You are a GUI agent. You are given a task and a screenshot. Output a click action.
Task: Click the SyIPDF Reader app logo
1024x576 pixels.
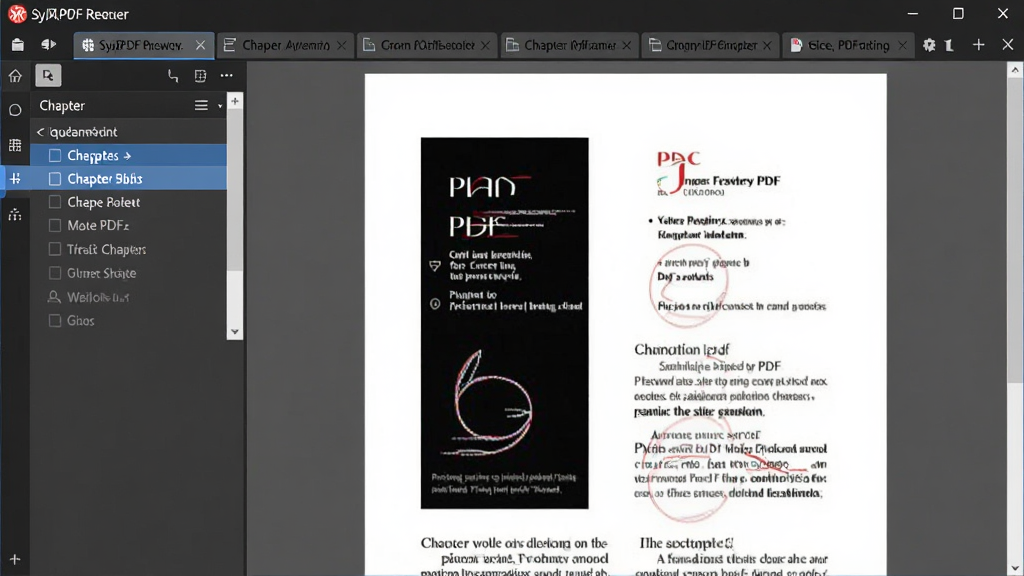[18, 14]
